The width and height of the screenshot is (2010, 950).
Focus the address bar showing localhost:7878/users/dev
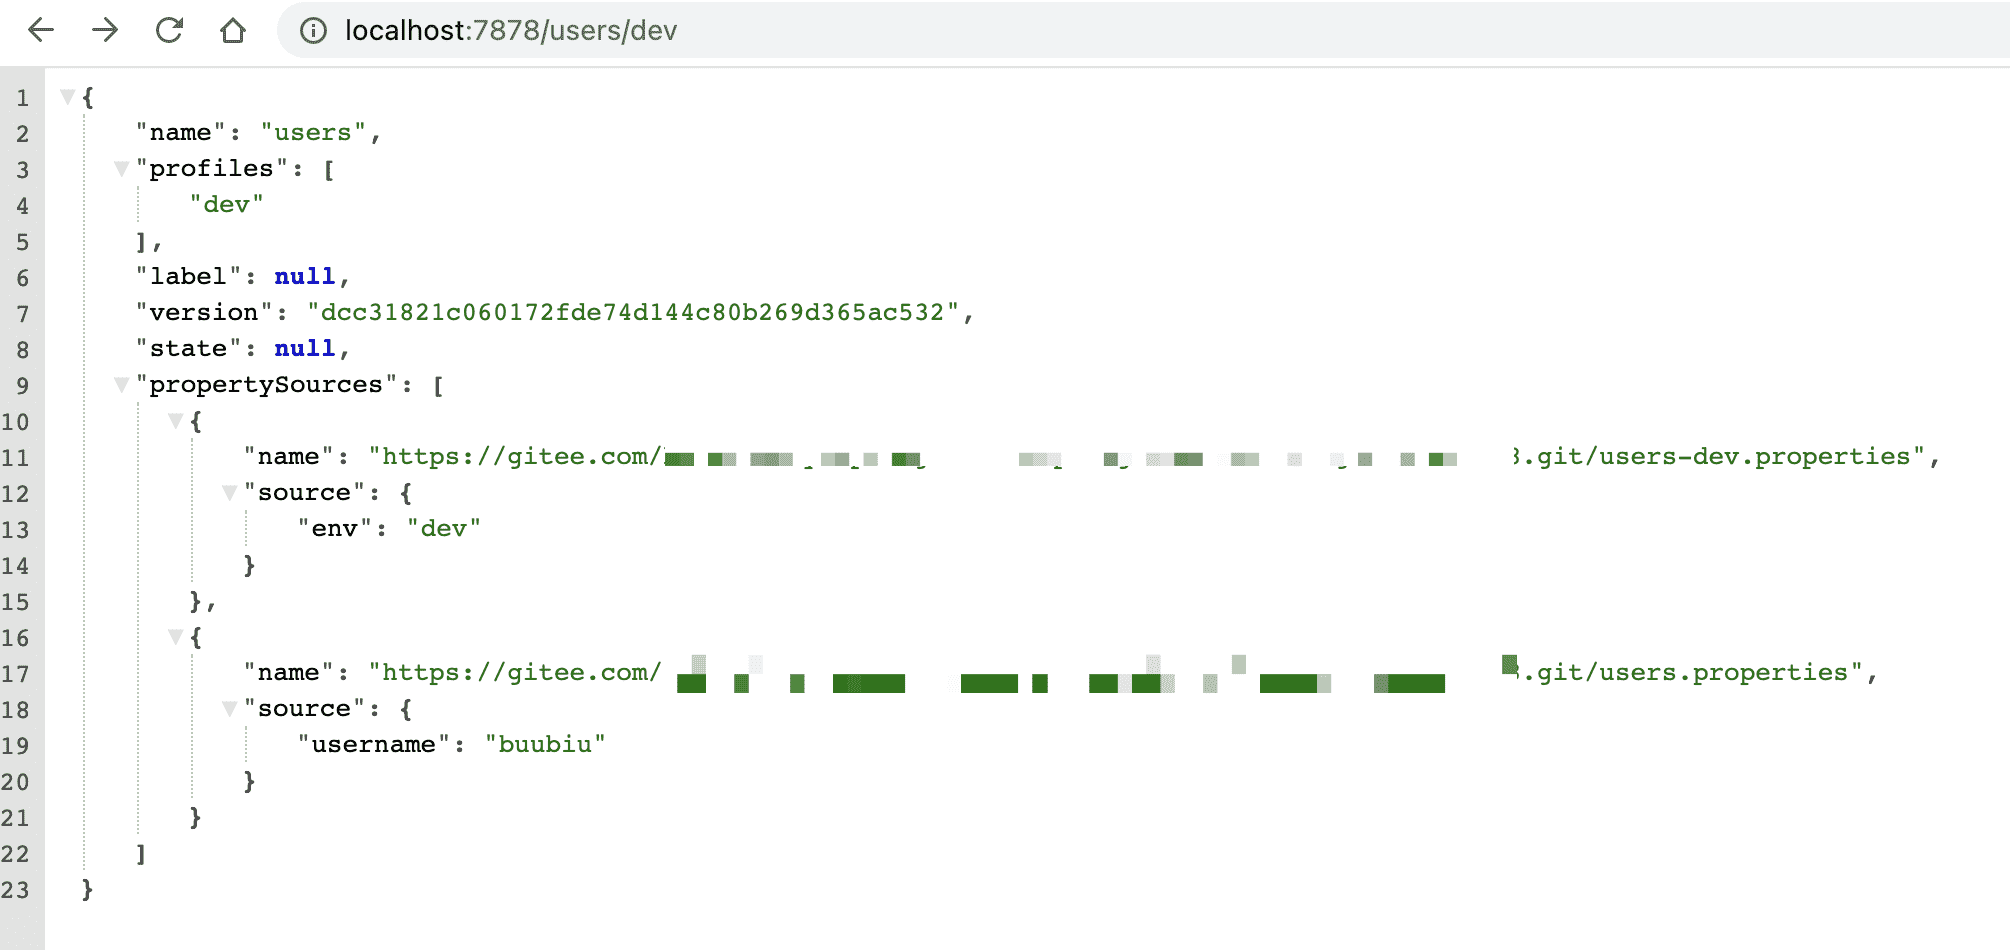coord(900,31)
